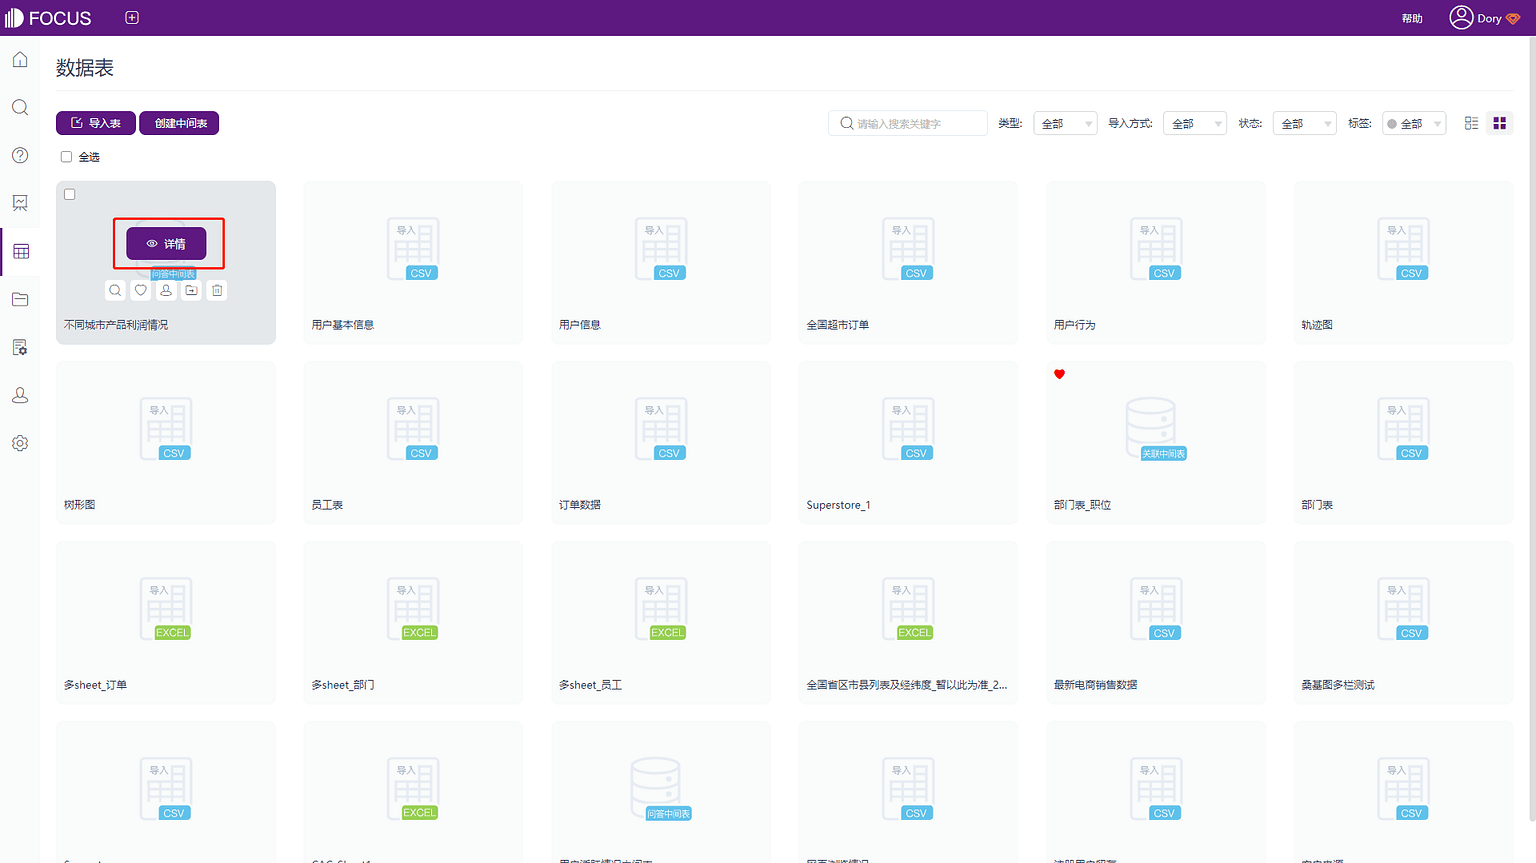The height and width of the screenshot is (863, 1536).
Task: Click the Dory user avatar icon
Action: pos(1461,18)
